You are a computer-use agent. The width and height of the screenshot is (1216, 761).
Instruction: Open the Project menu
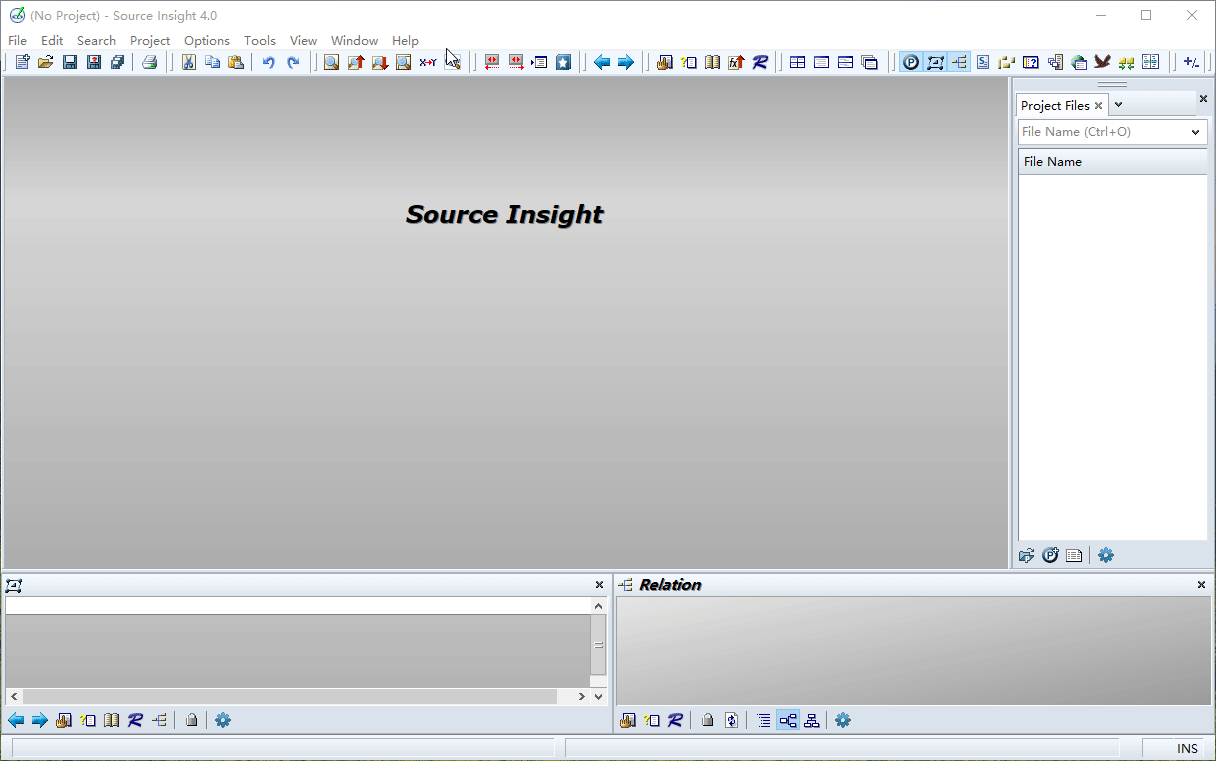tap(150, 41)
